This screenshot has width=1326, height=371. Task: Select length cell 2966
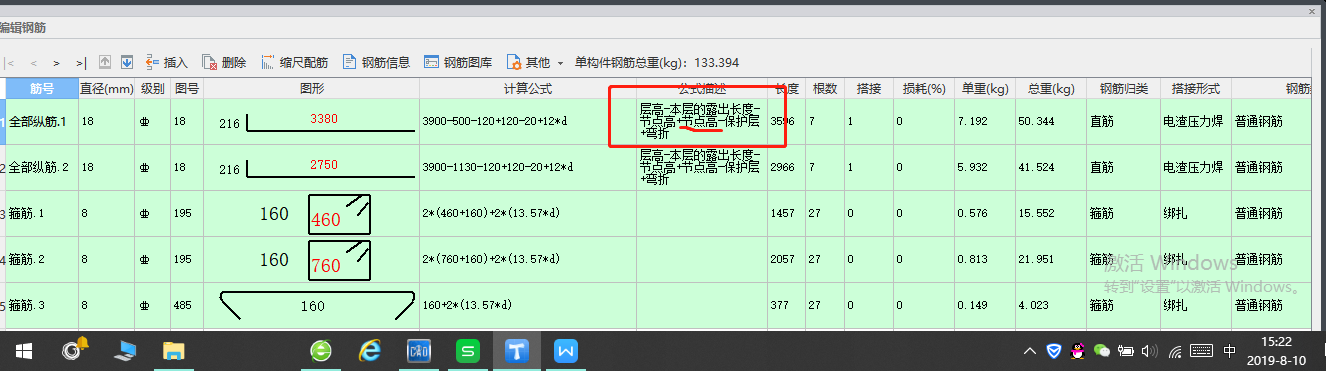pos(787,168)
